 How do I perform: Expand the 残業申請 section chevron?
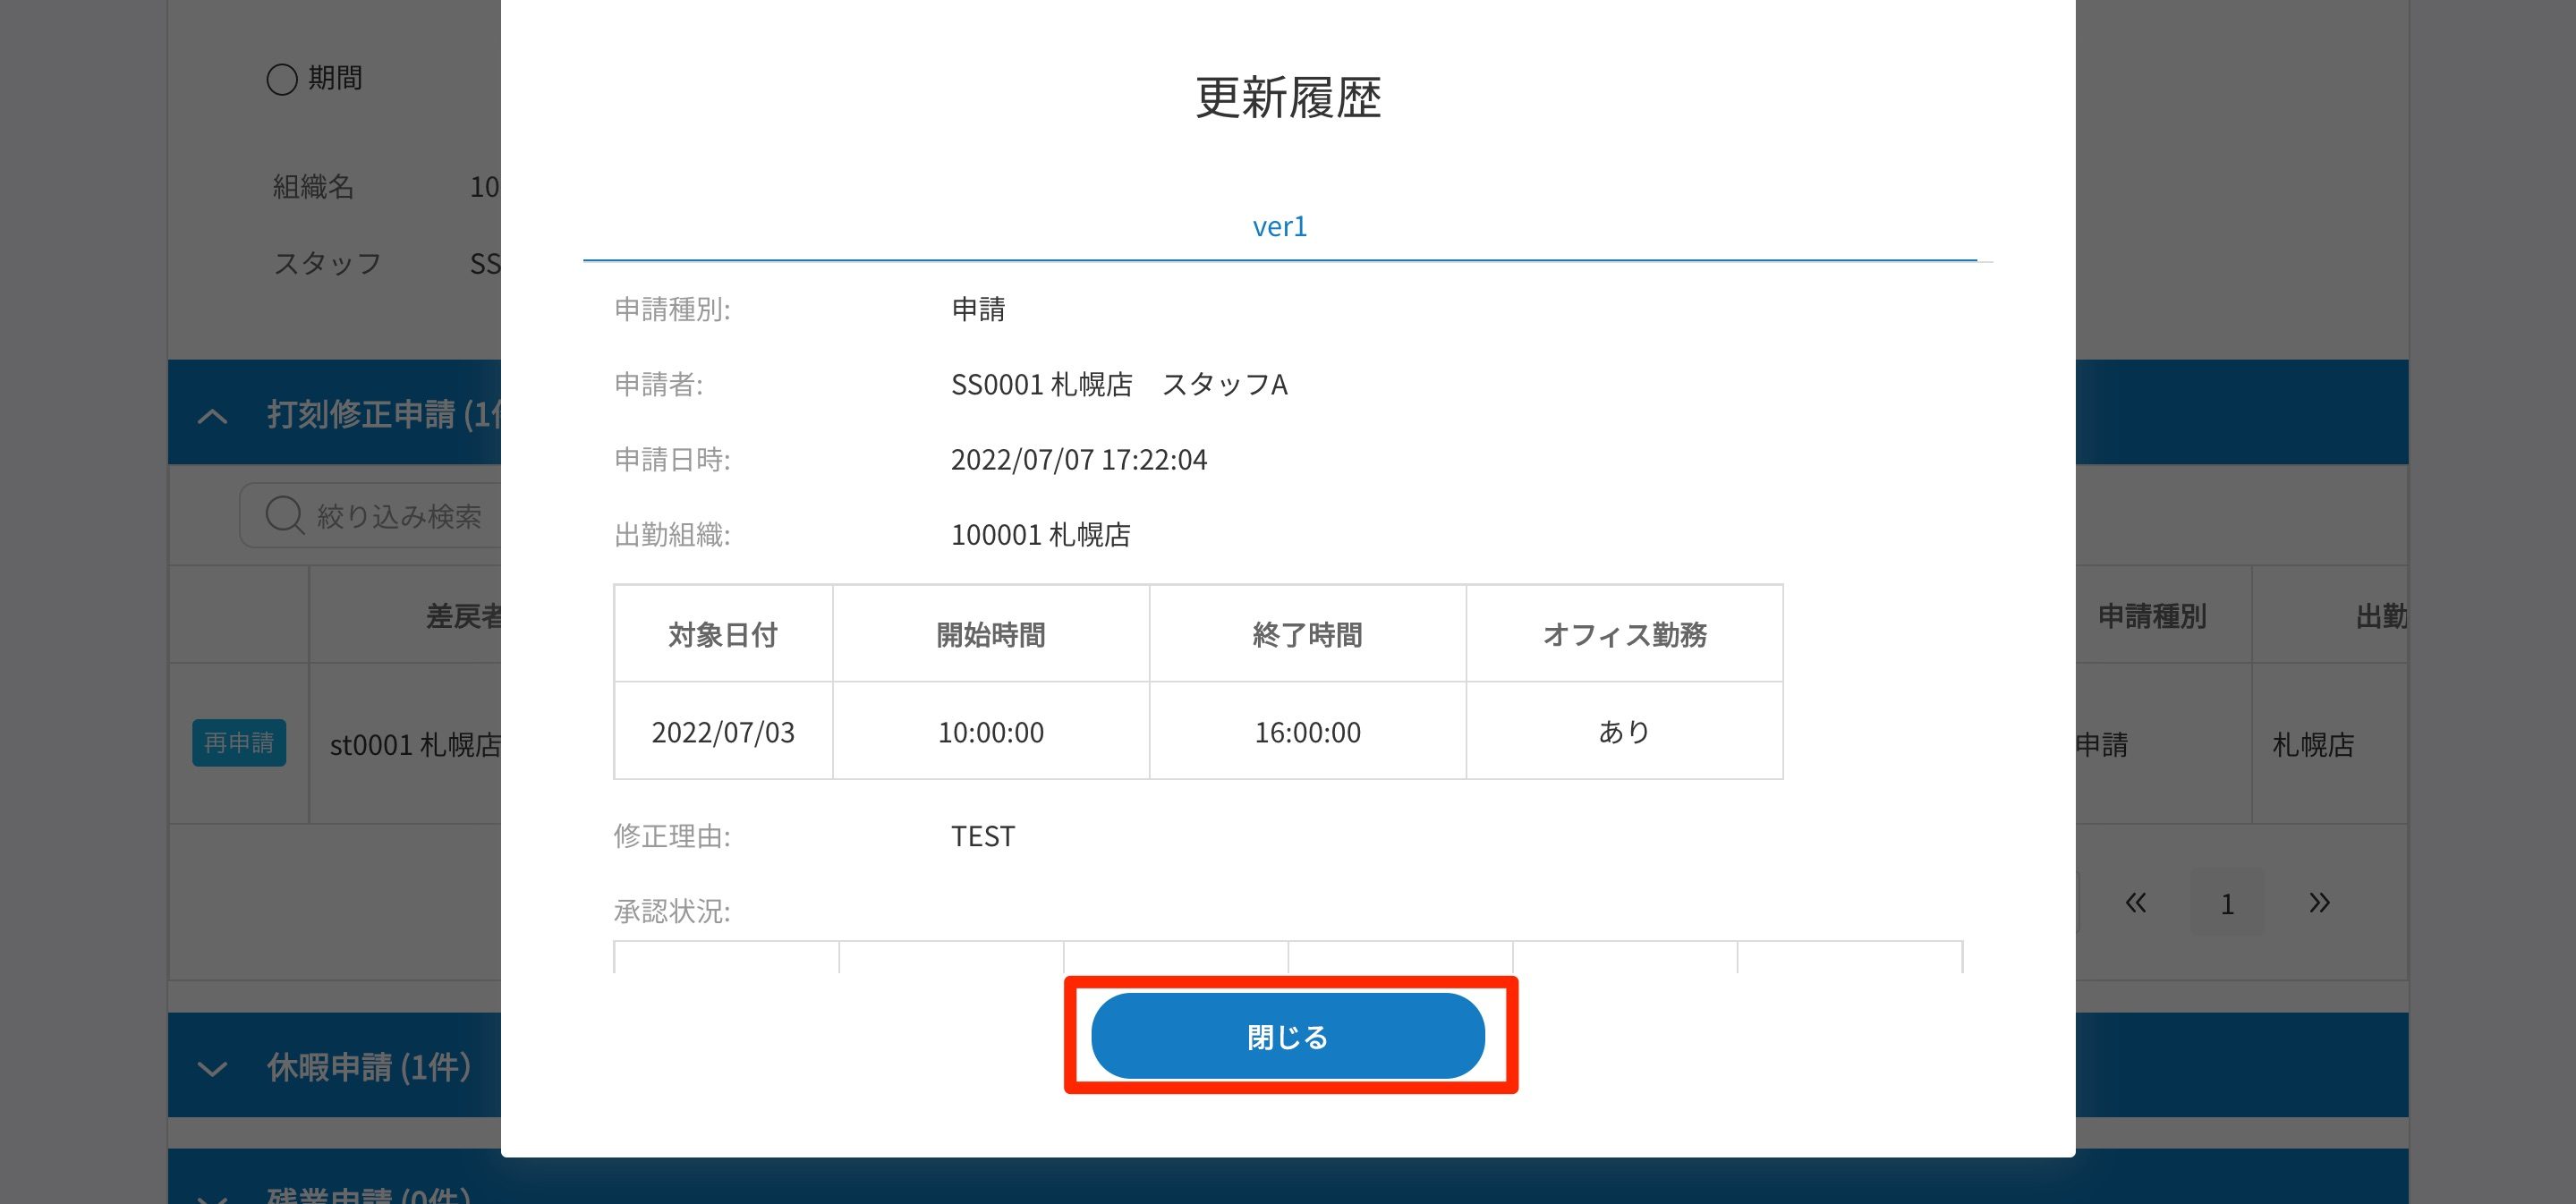pos(212,1196)
